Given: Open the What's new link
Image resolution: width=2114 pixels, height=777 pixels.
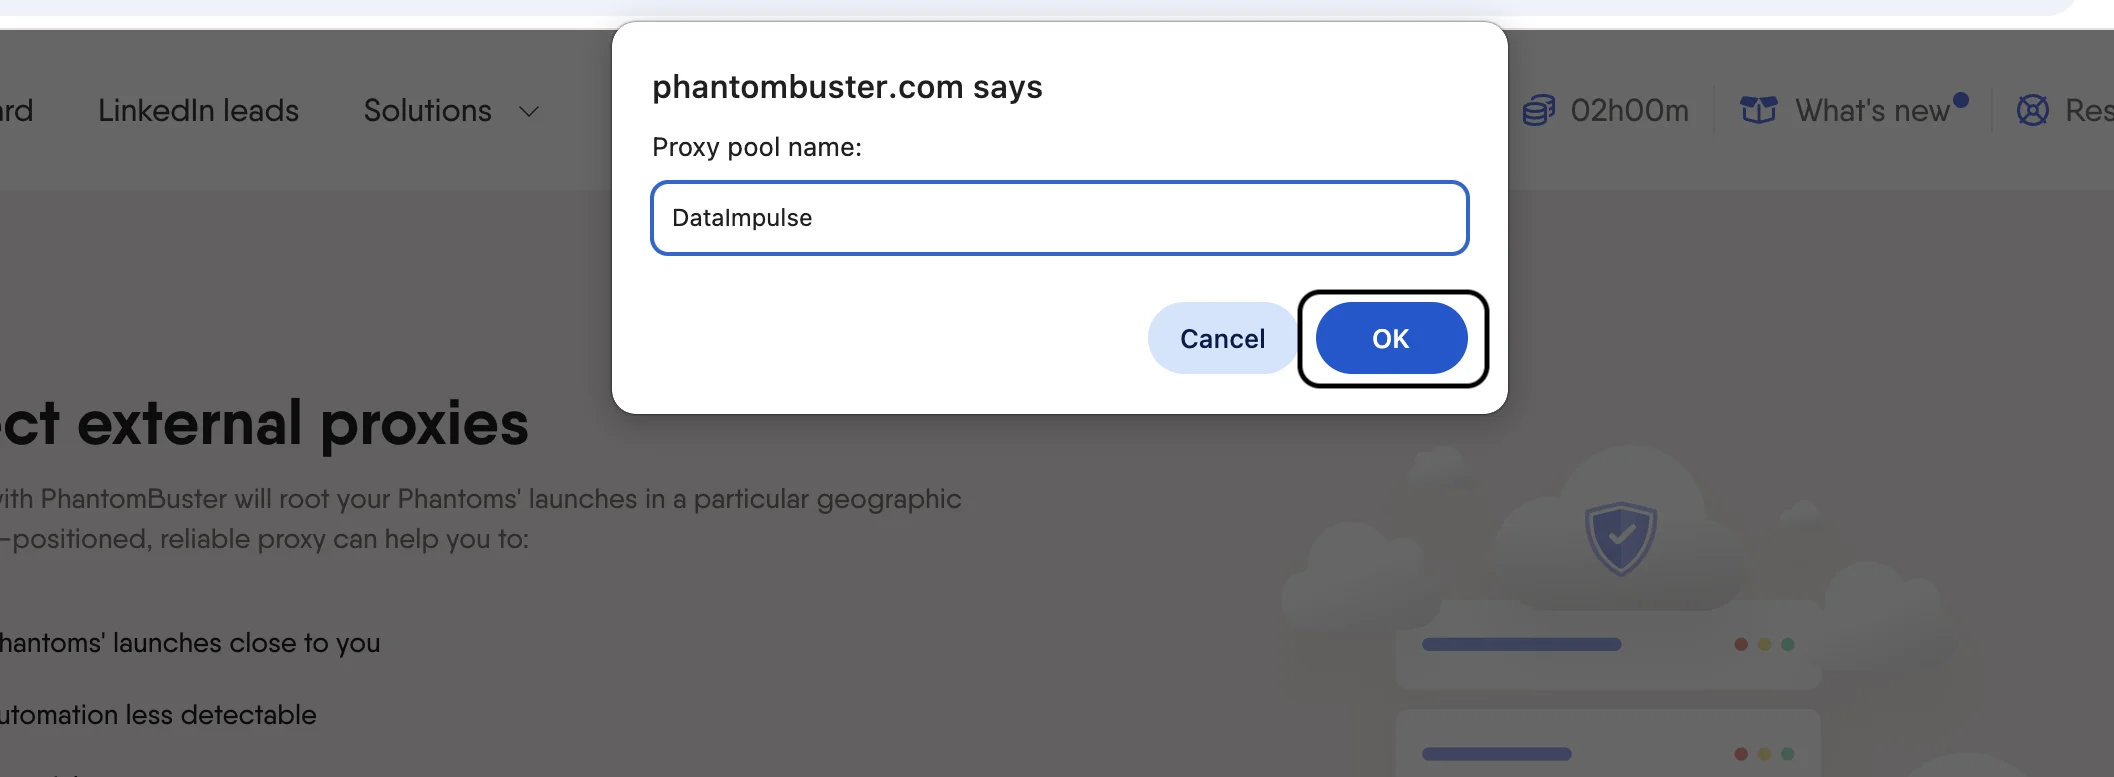Looking at the screenshot, I should click(1872, 110).
